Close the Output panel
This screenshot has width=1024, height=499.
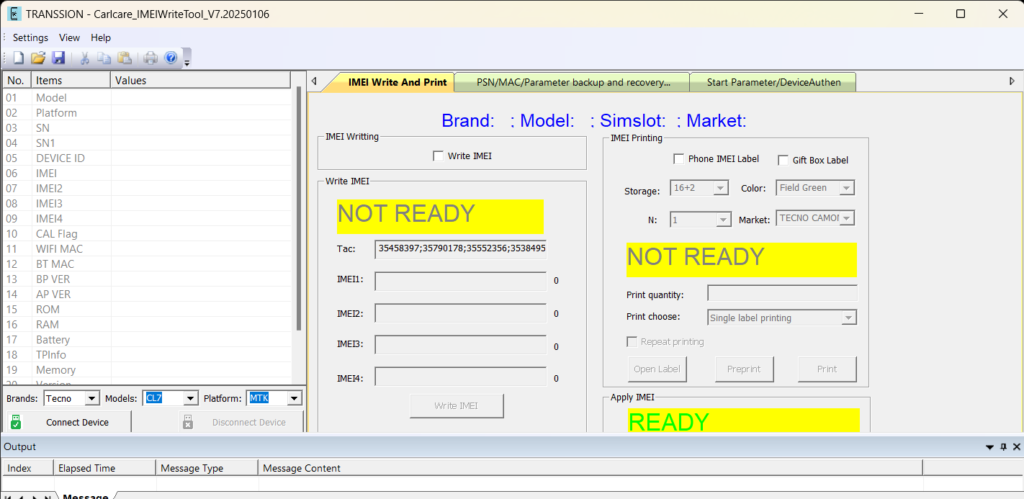tap(1016, 447)
